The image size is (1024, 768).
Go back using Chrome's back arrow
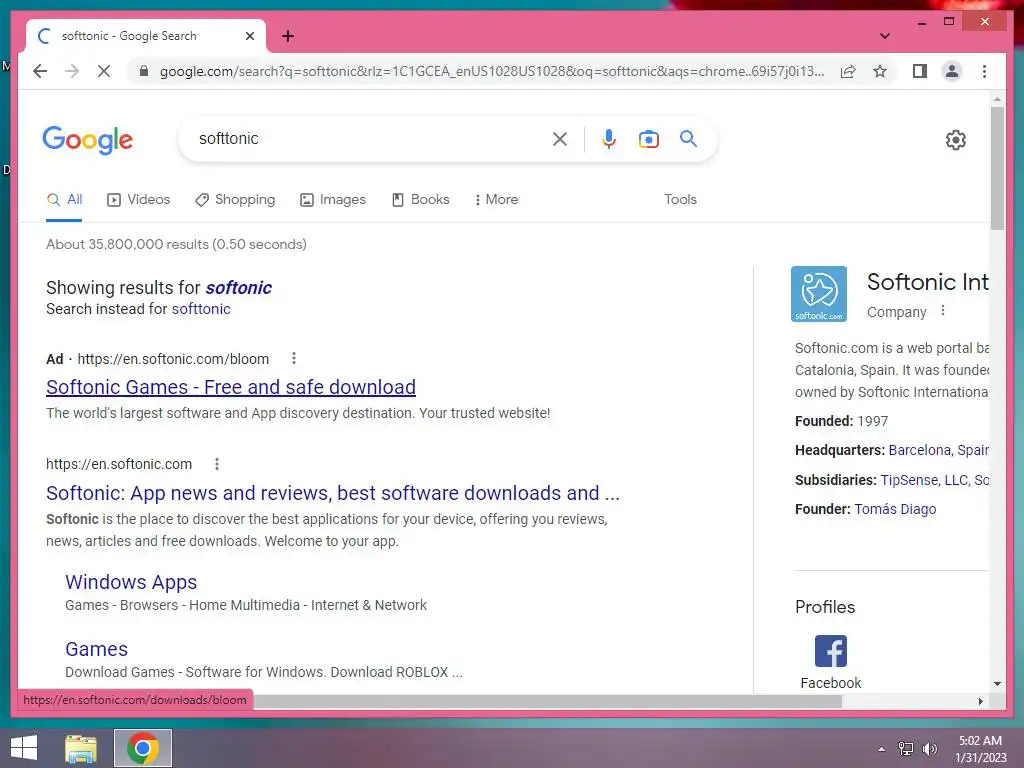[40, 71]
